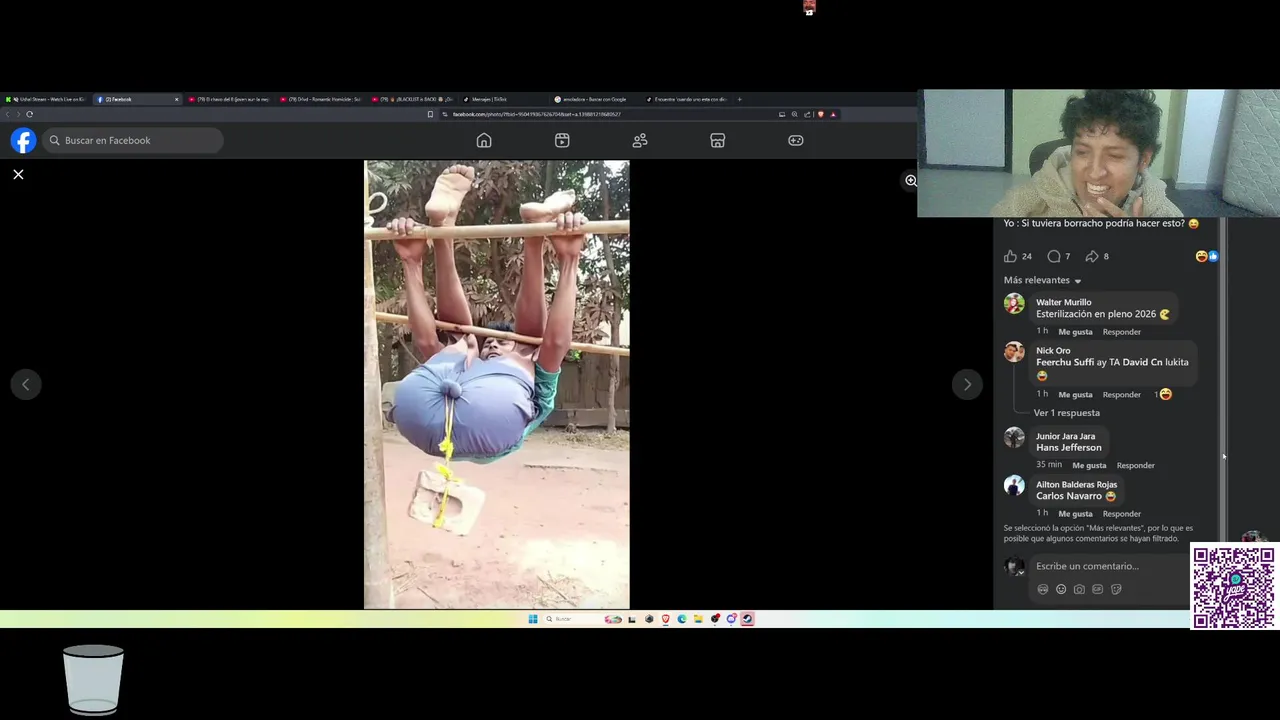Like Walter Murillo's comment
Screen dimensions: 1280x720
pyautogui.click(x=1075, y=332)
